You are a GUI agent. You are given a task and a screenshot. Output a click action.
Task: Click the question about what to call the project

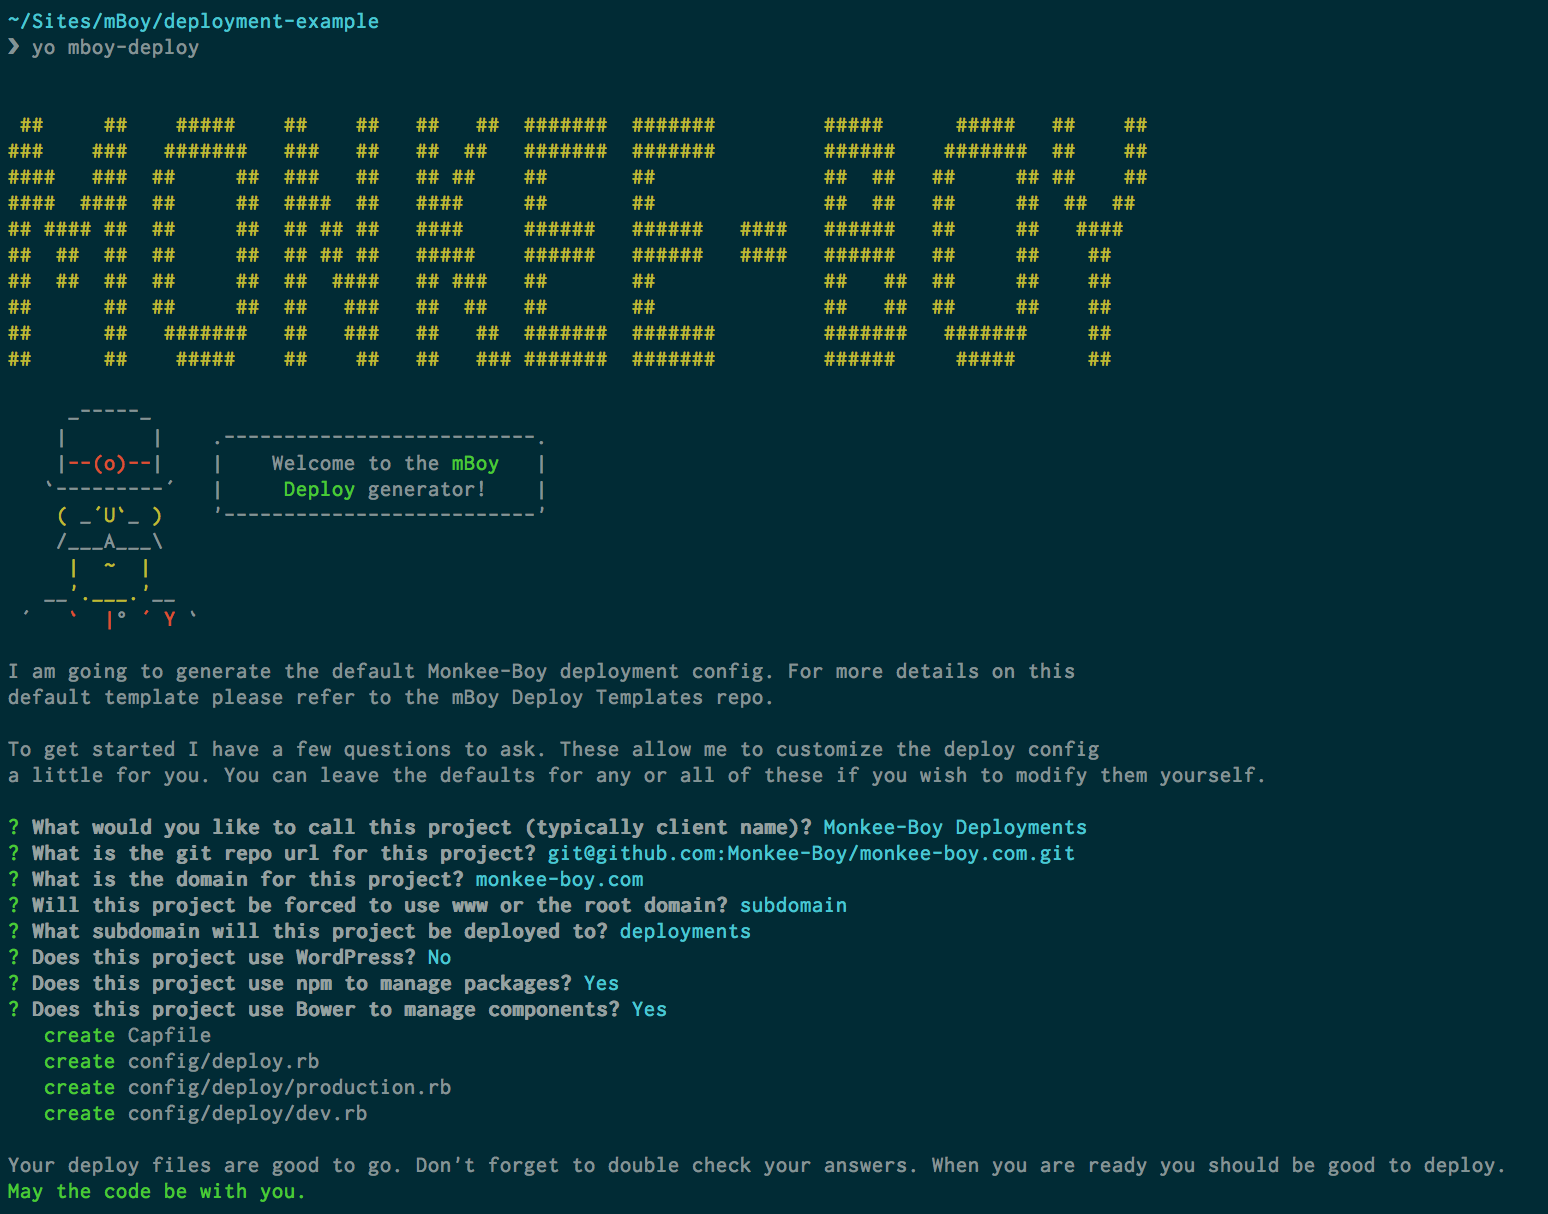(x=421, y=827)
